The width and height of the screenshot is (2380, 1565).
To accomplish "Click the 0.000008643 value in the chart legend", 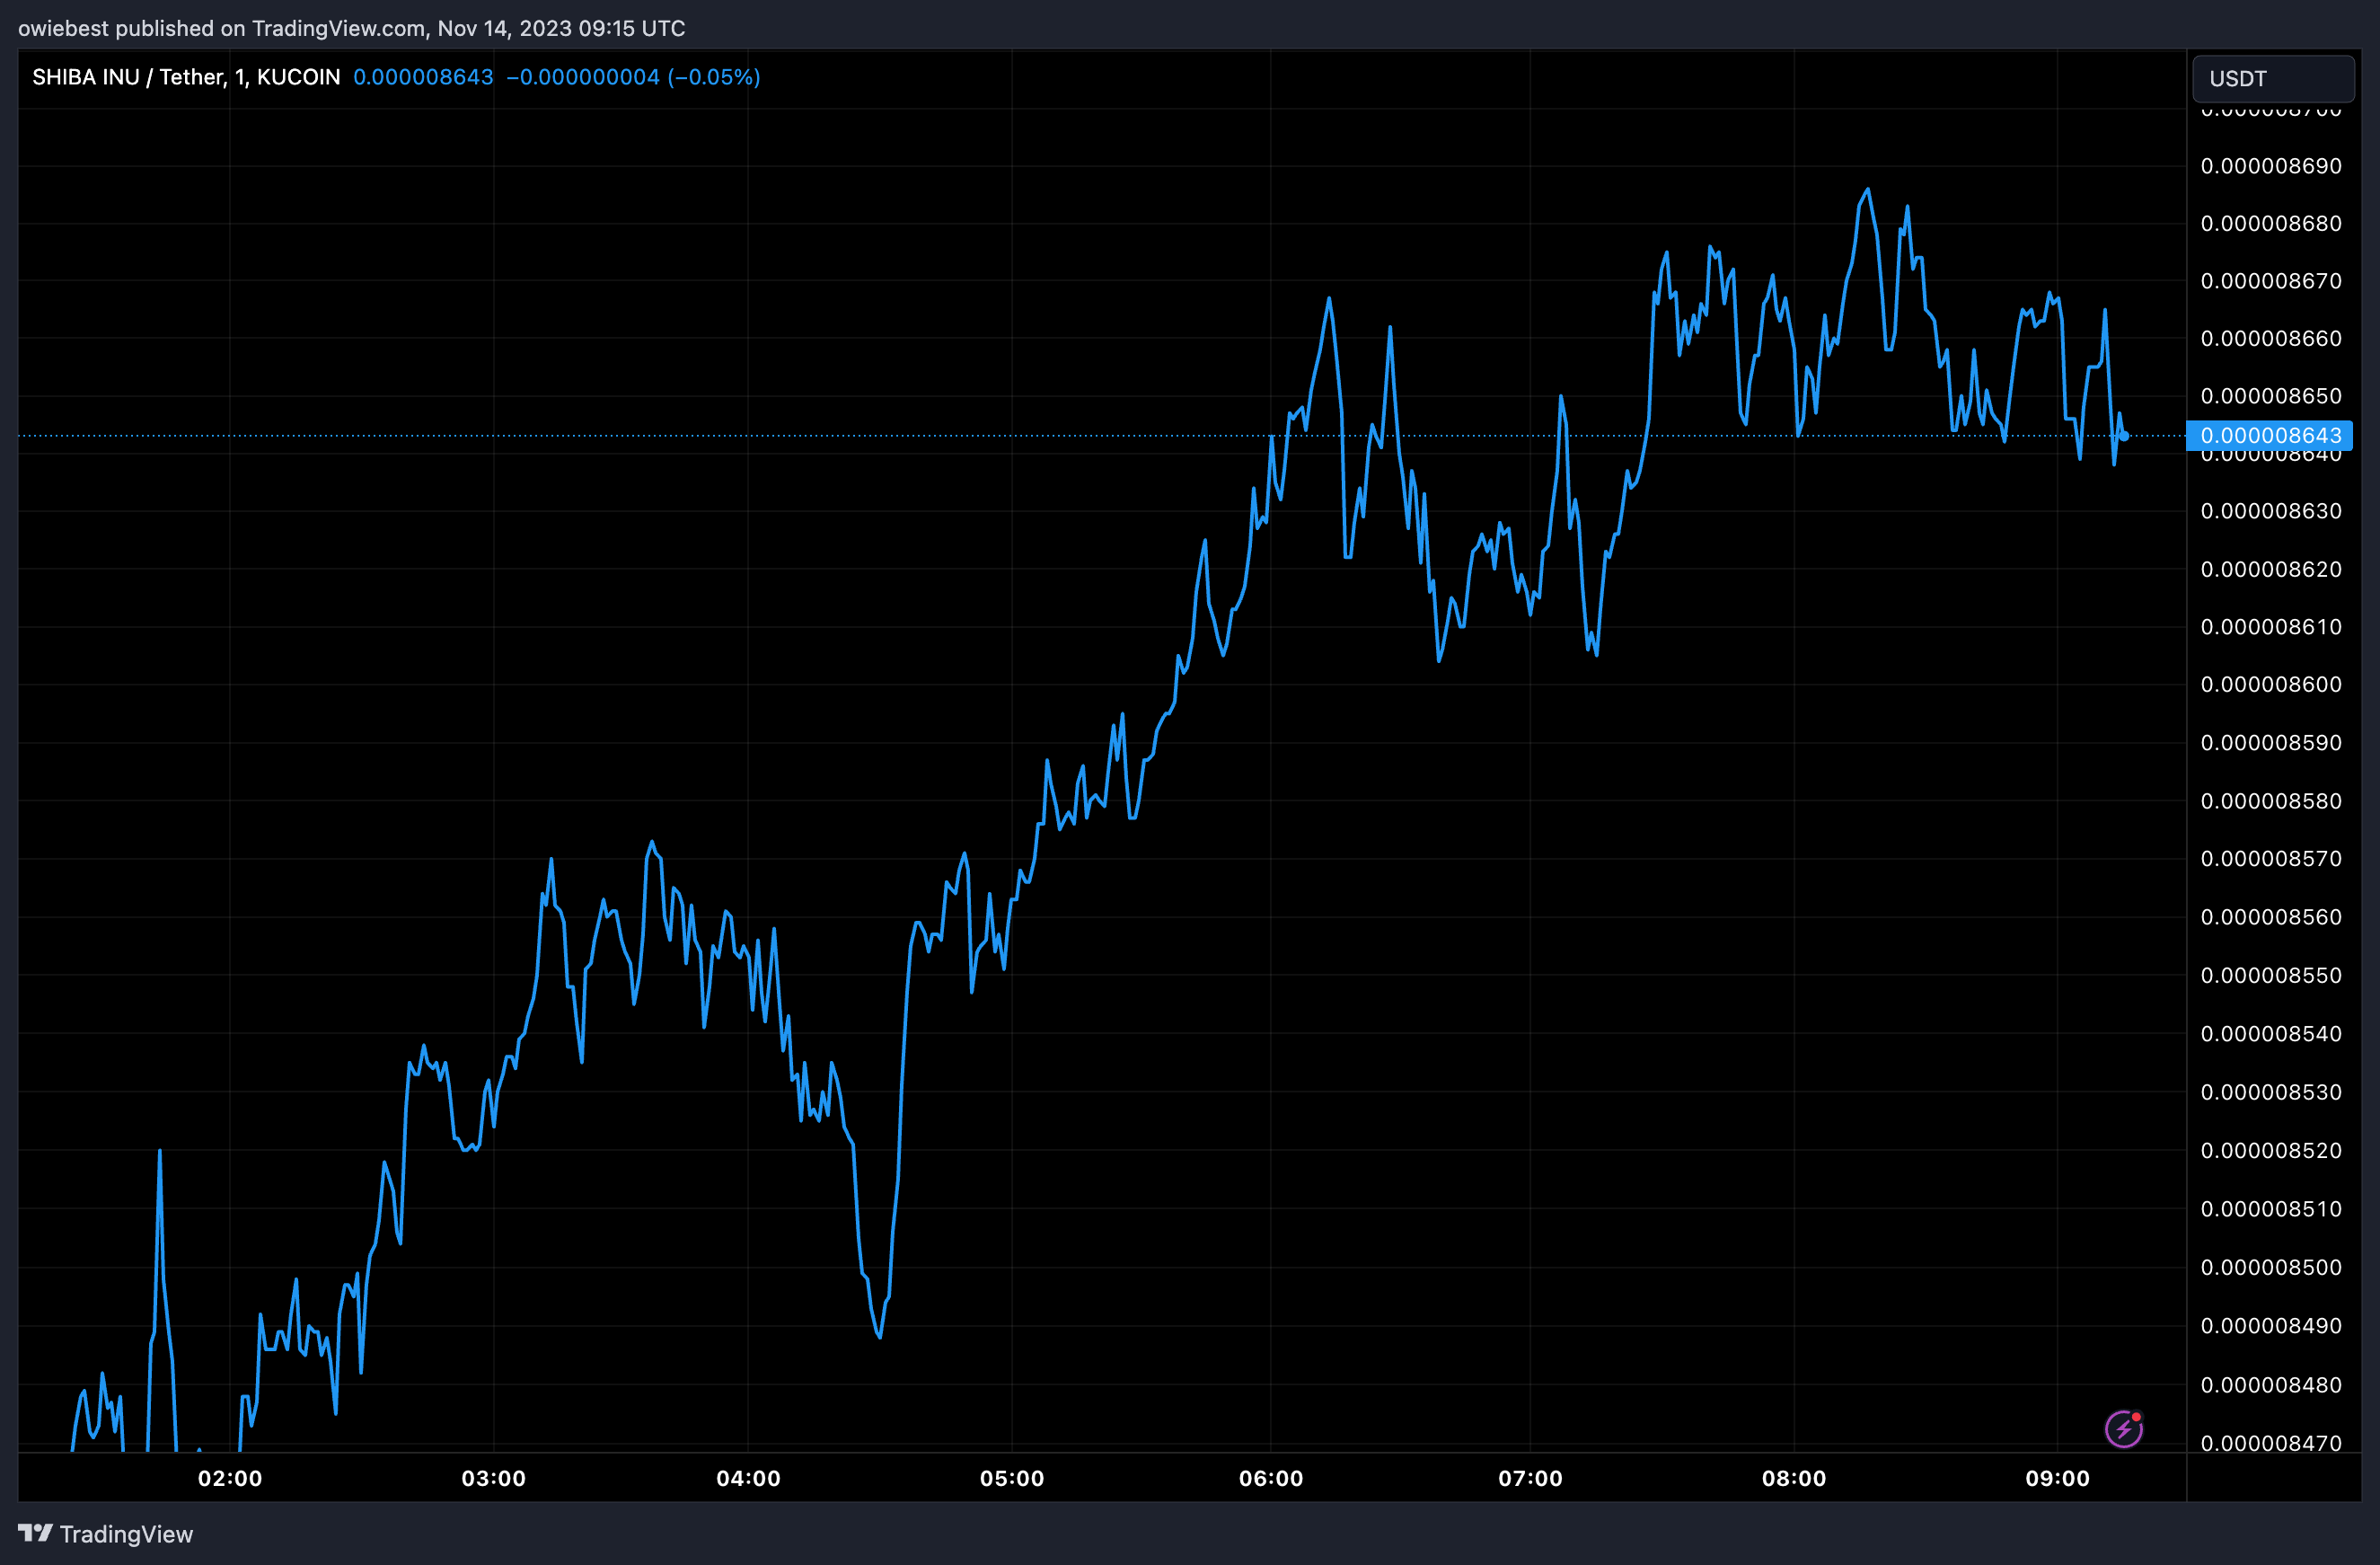I will [x=423, y=77].
